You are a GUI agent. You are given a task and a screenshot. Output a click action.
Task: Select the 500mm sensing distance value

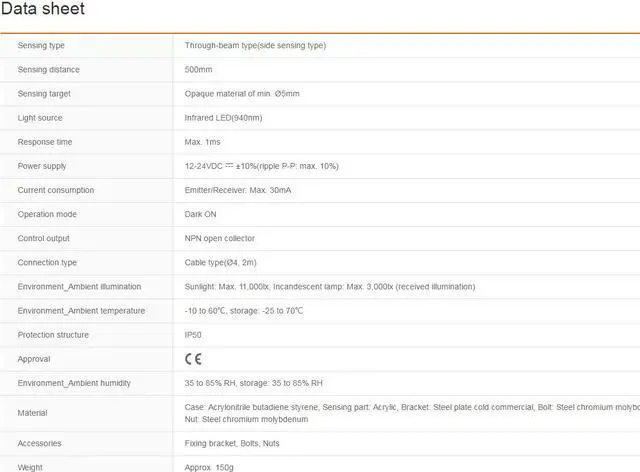click(199, 70)
